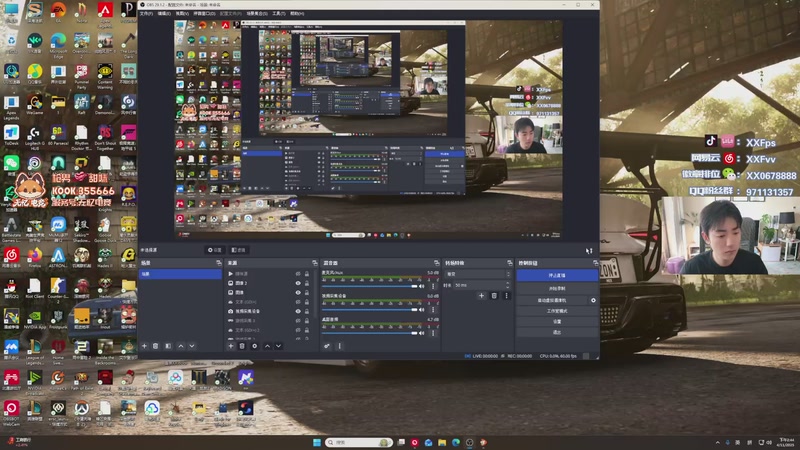Open the Logitech G HUB desktop shortcut

35,138
